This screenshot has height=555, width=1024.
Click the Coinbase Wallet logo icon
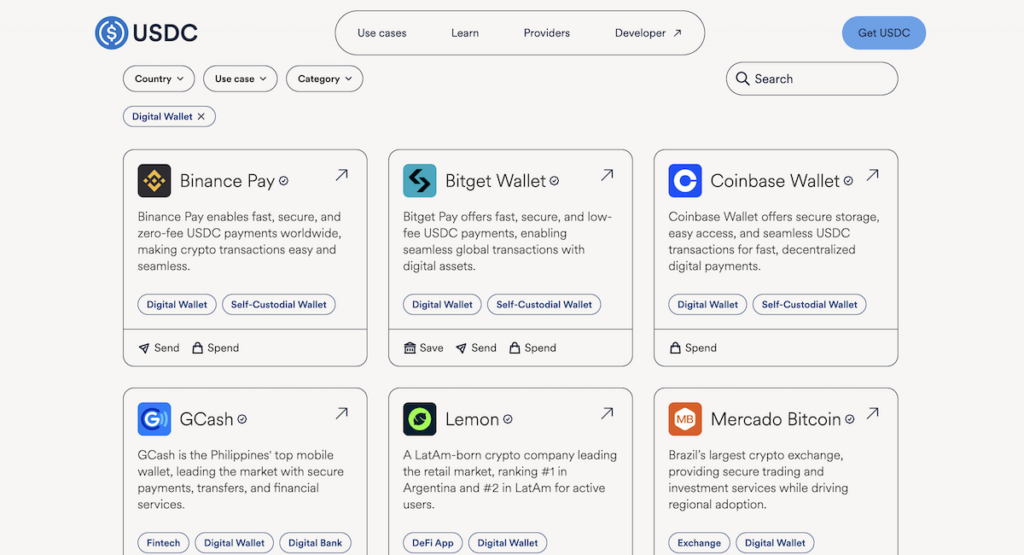[685, 181]
